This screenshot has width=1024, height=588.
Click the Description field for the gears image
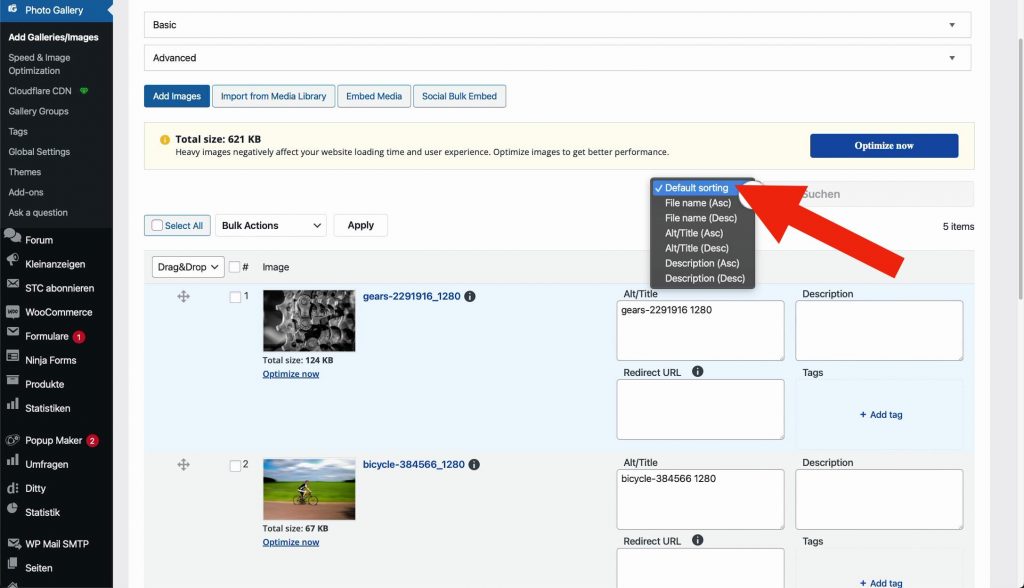click(878, 330)
